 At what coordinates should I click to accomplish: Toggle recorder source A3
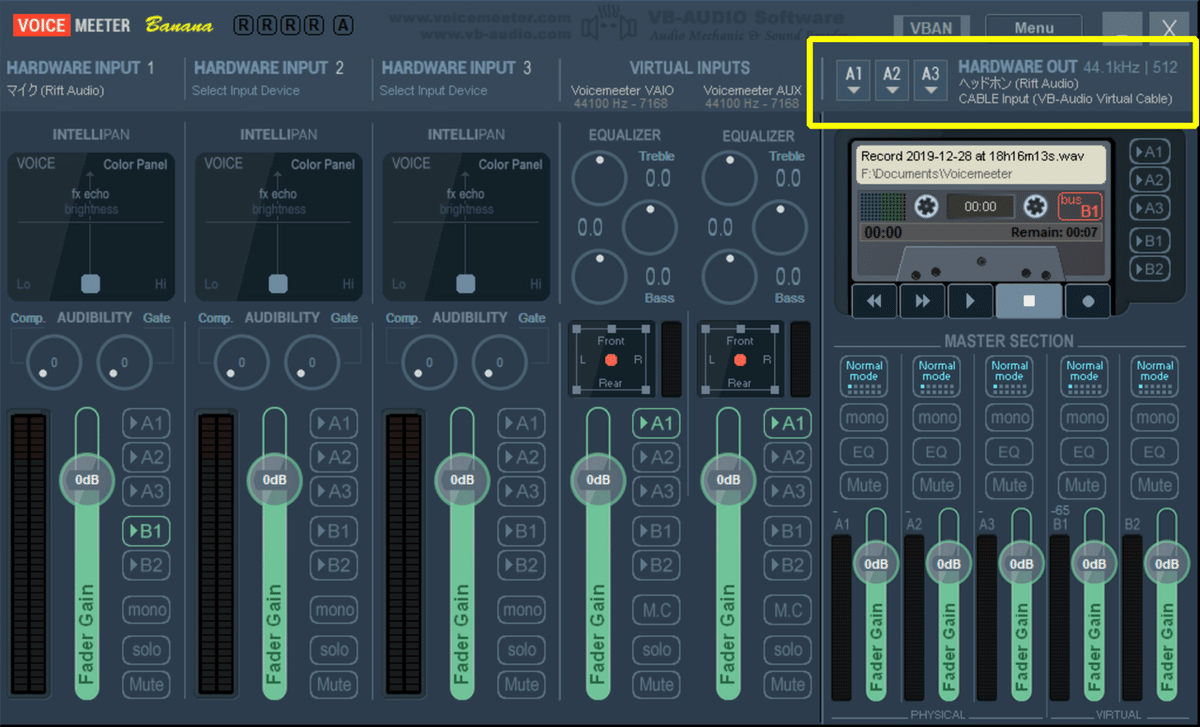1149,208
